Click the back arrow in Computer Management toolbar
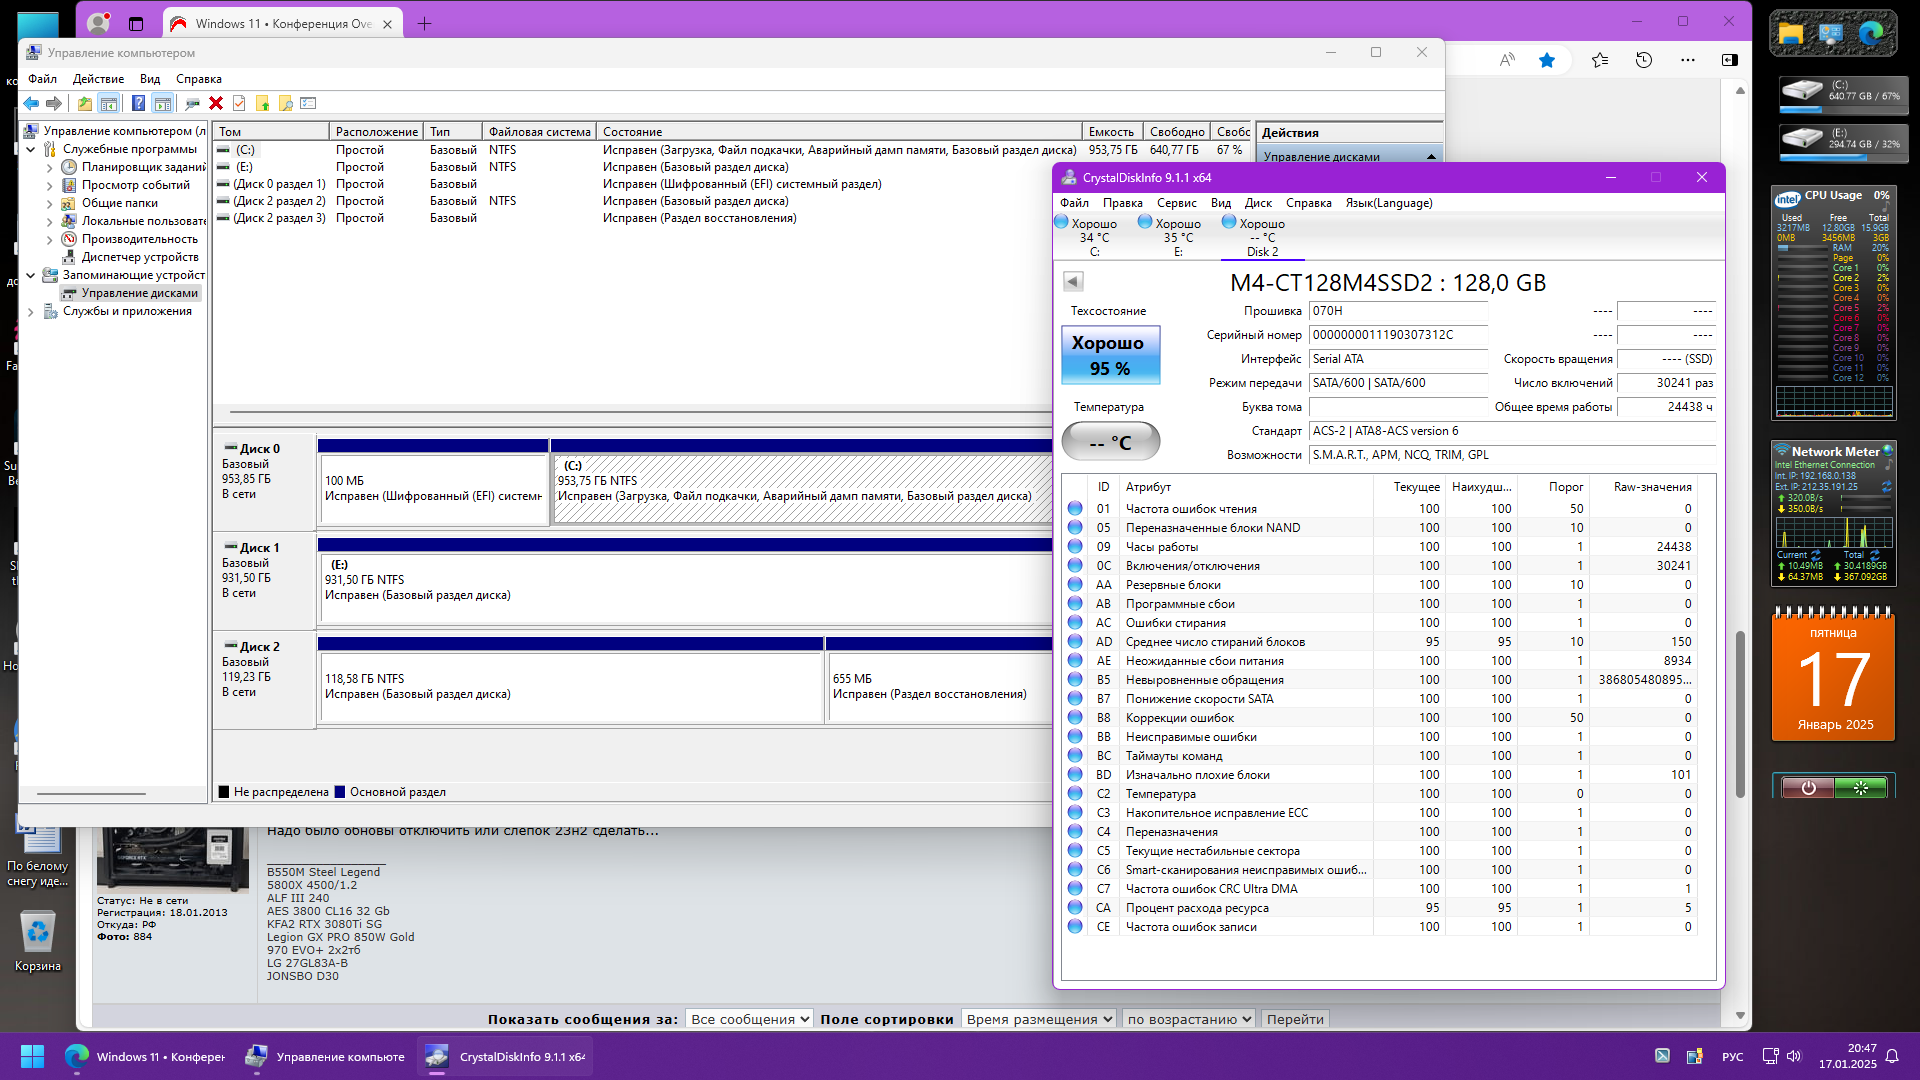 [x=31, y=103]
